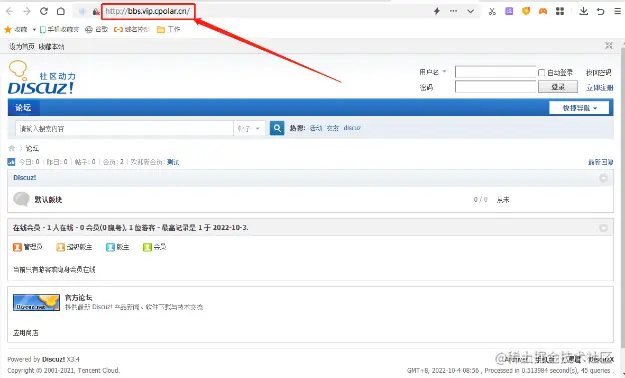Open the Discuz! category header link
This screenshot has height=378, width=625.
(25, 177)
